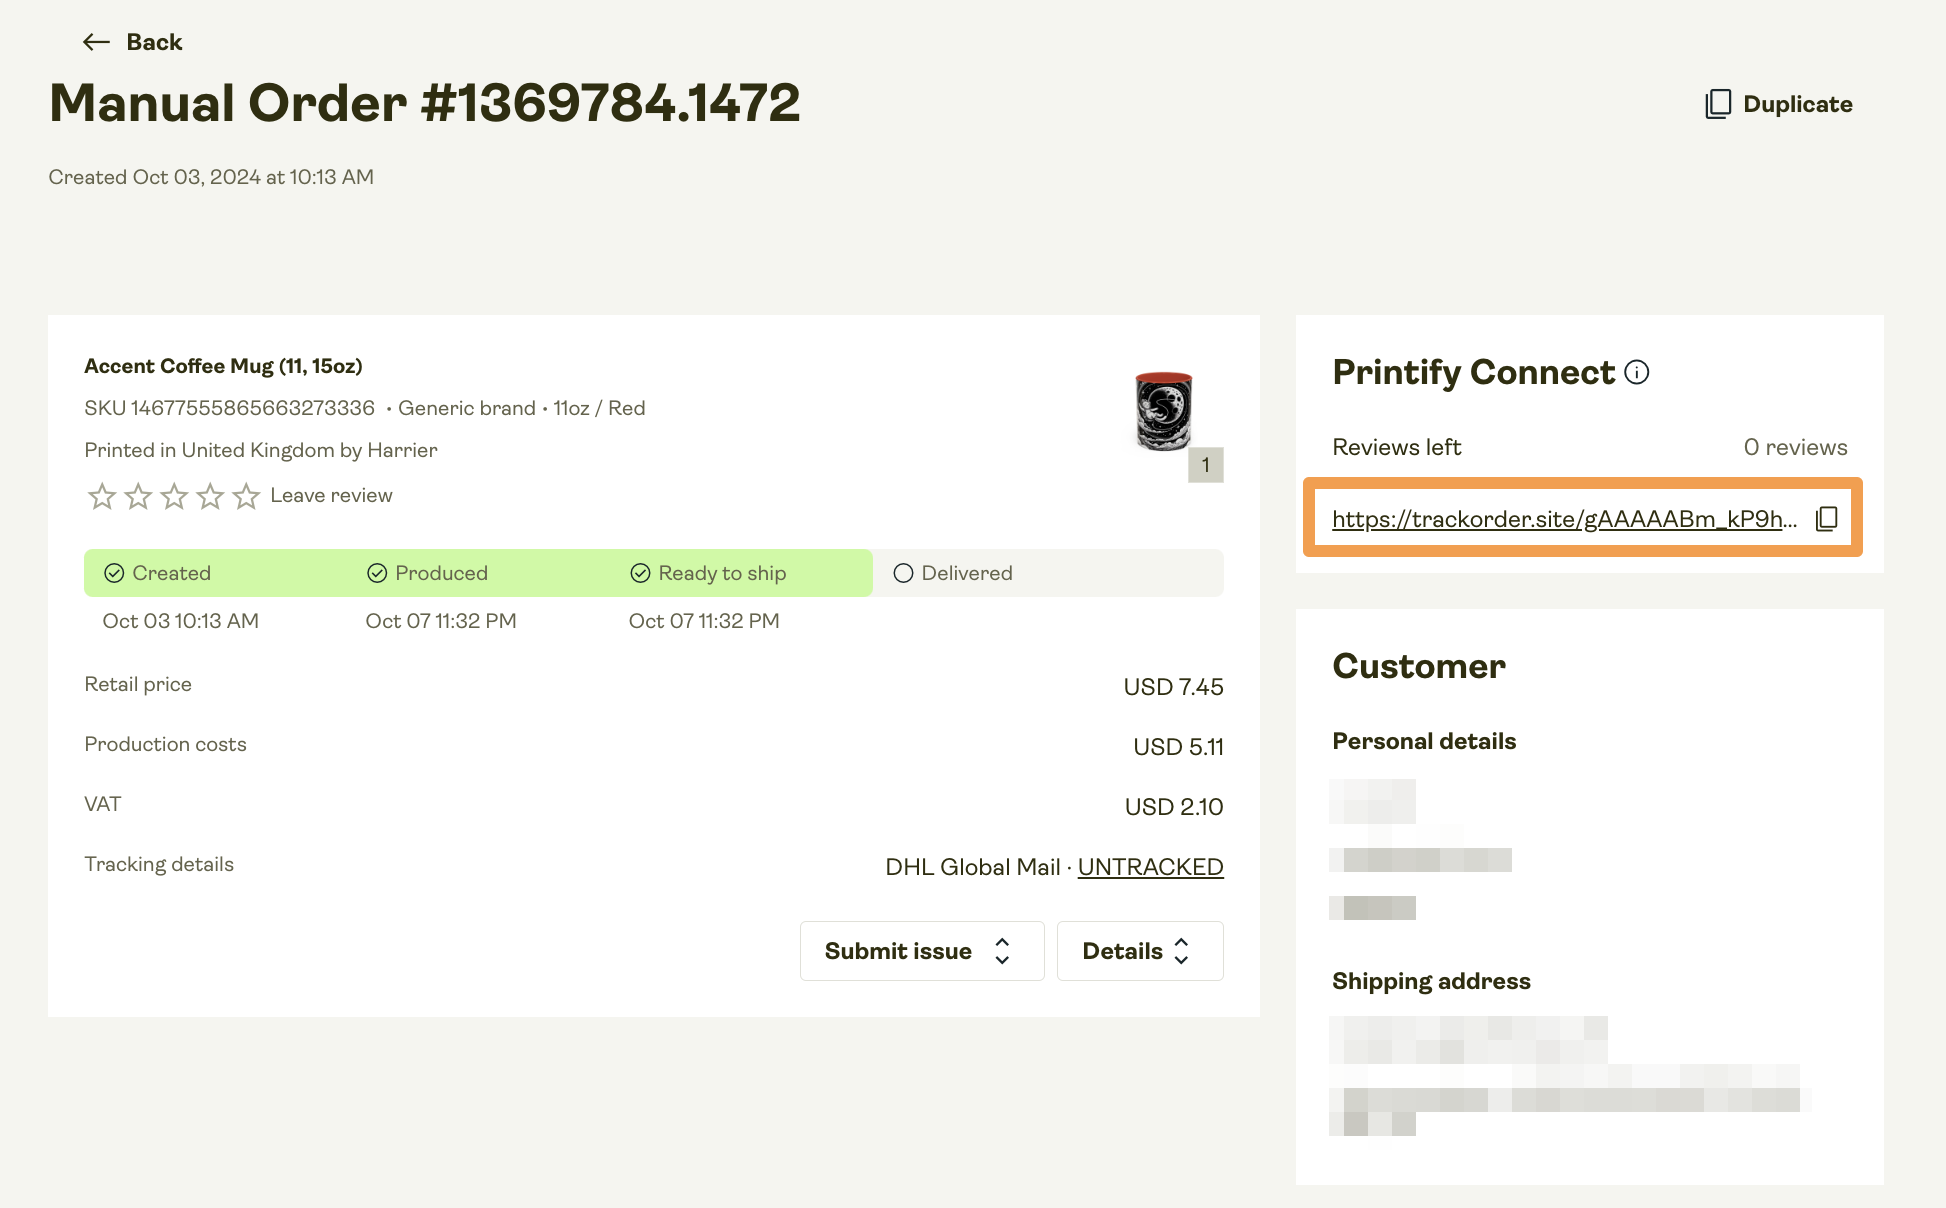The width and height of the screenshot is (1946, 1208).
Task: Select the fourth review star
Action: tap(210, 496)
